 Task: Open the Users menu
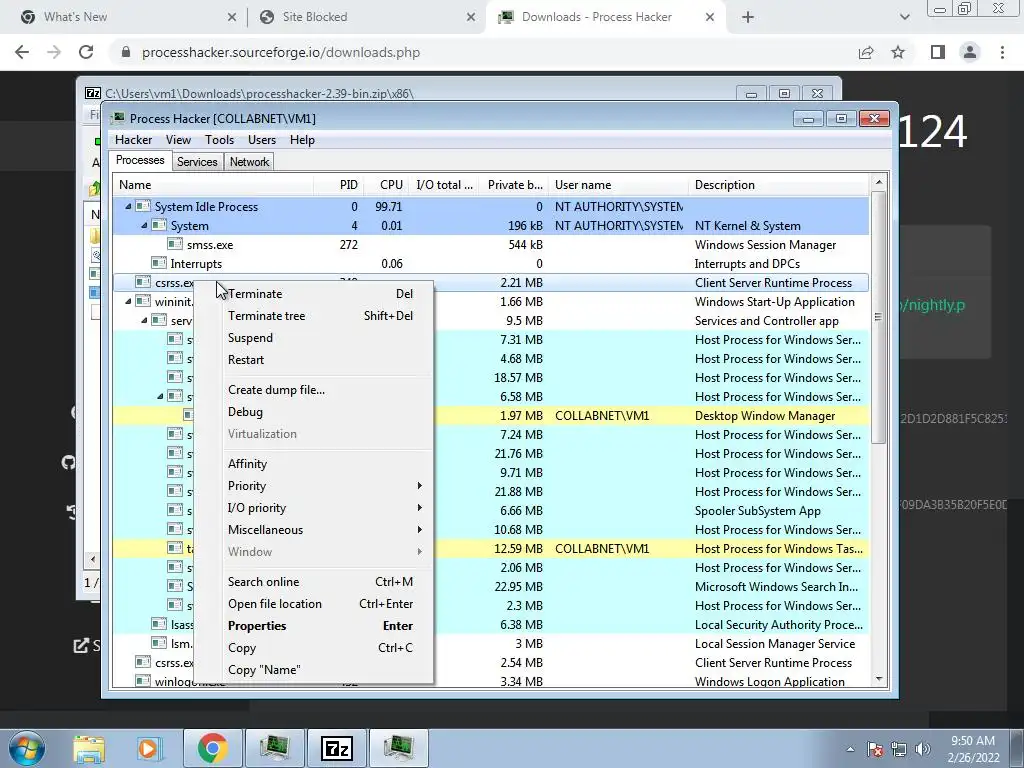tap(262, 140)
